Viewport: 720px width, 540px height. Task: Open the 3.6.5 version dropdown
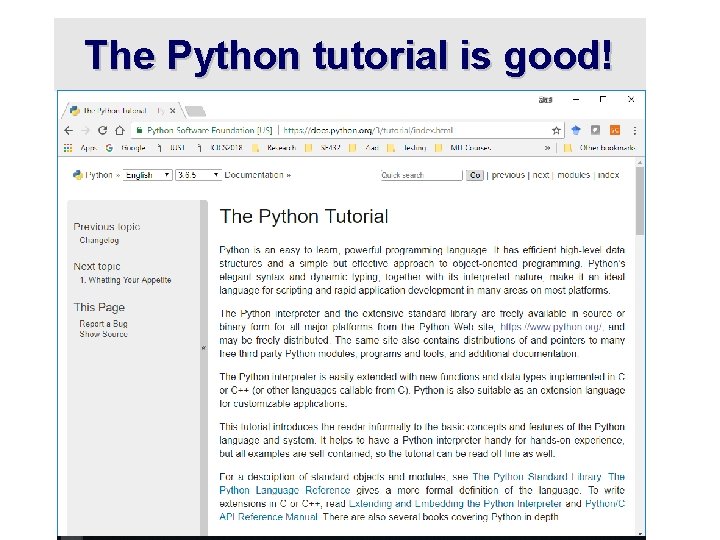tap(198, 175)
